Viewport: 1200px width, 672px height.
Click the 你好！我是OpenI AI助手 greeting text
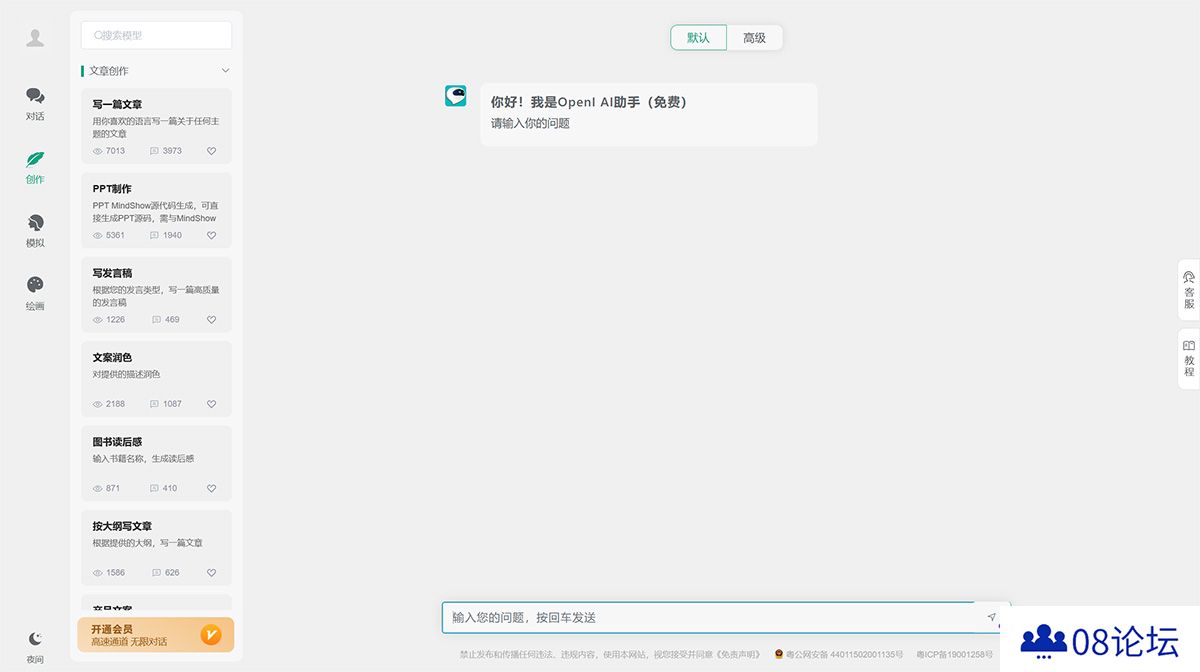(x=589, y=102)
